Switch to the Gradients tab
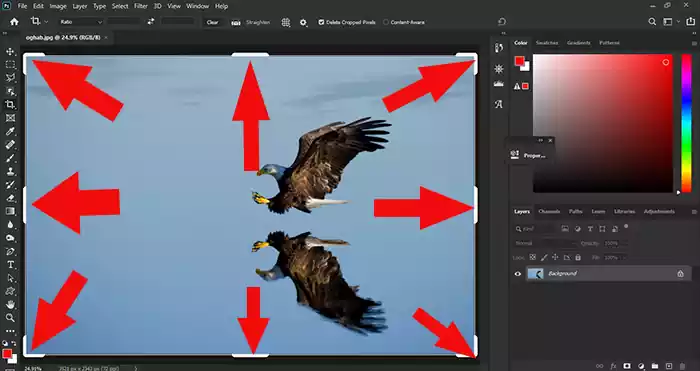Viewport: 700px width, 371px height. pyautogui.click(x=579, y=43)
